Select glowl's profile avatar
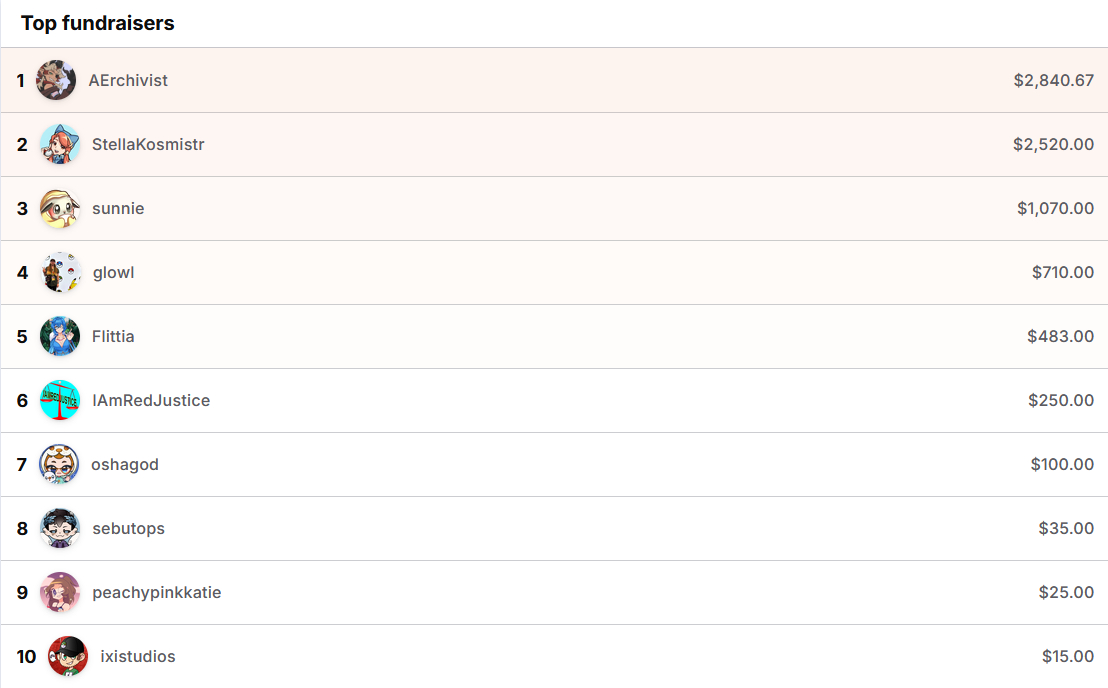The image size is (1108, 688). 60,272
